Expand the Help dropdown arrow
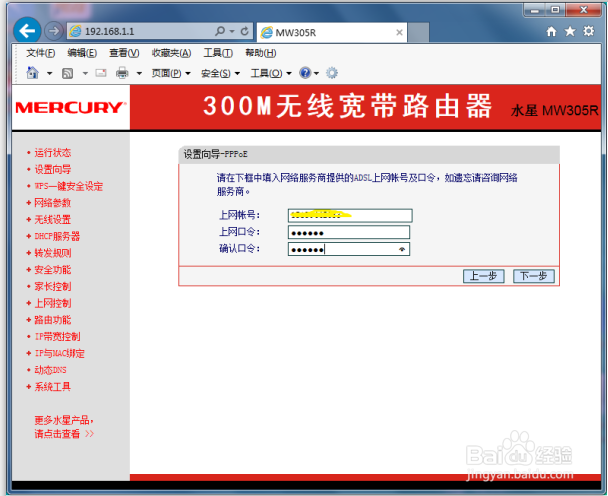This screenshot has height=496, width=608. [316, 73]
